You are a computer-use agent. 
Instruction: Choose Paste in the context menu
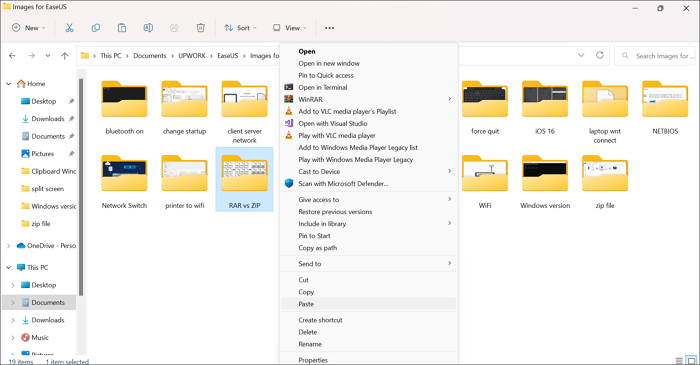click(x=369, y=304)
